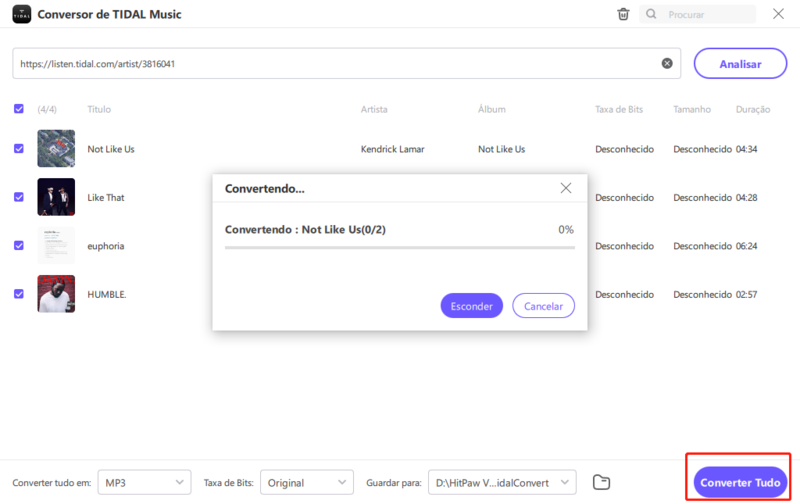Close the Conversor de TIDAL Music window
Screen dimensions: 800x504
tap(778, 14)
